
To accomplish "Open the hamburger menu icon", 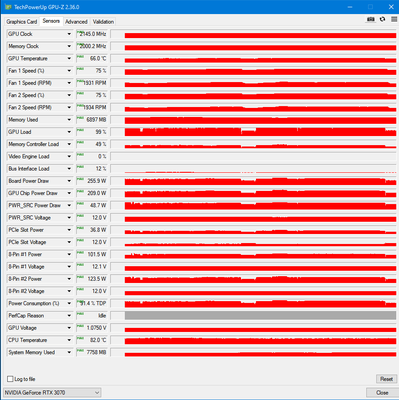I will pyautogui.click(x=394, y=19).
